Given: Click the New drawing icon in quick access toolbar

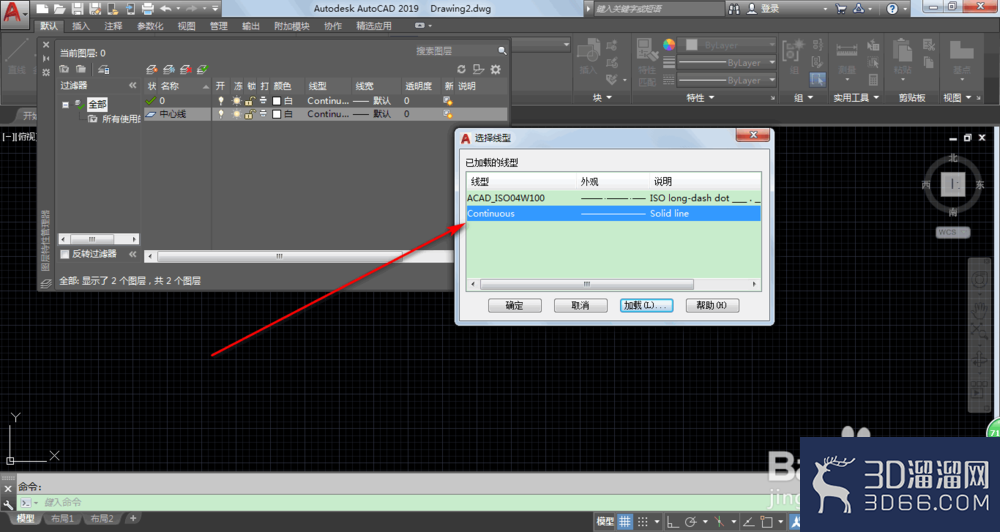Looking at the screenshot, I should pyautogui.click(x=41, y=9).
